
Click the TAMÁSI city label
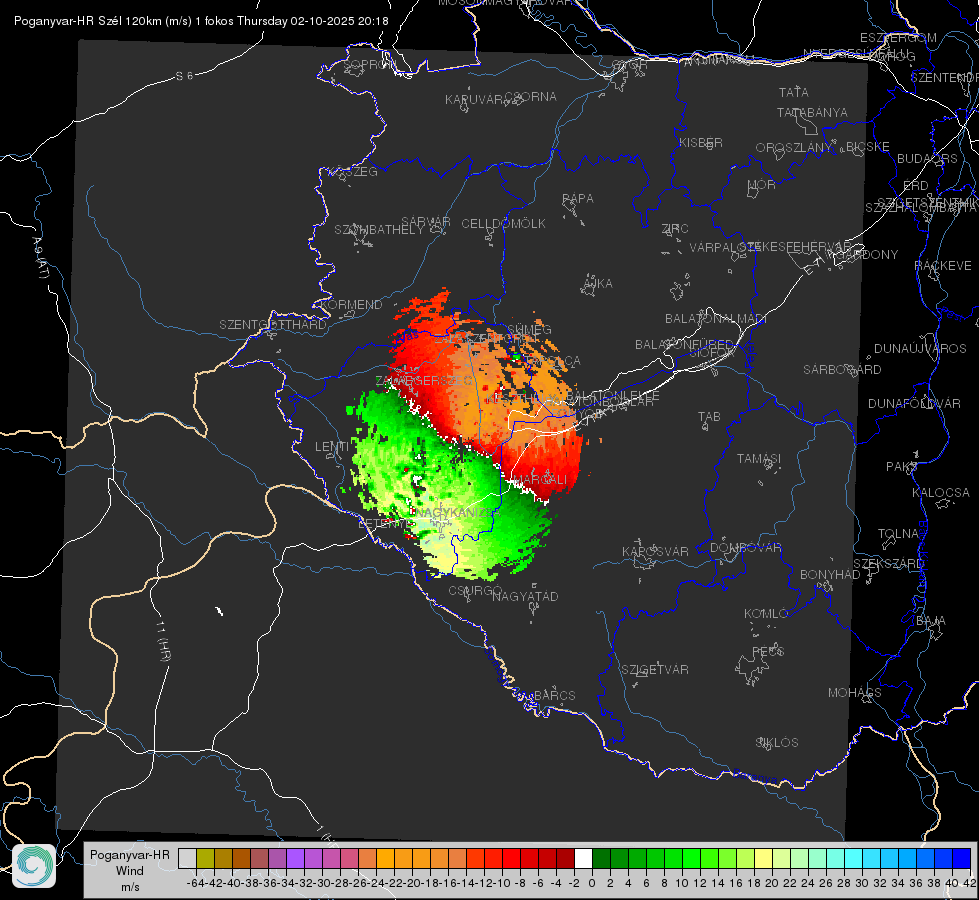coord(759,459)
